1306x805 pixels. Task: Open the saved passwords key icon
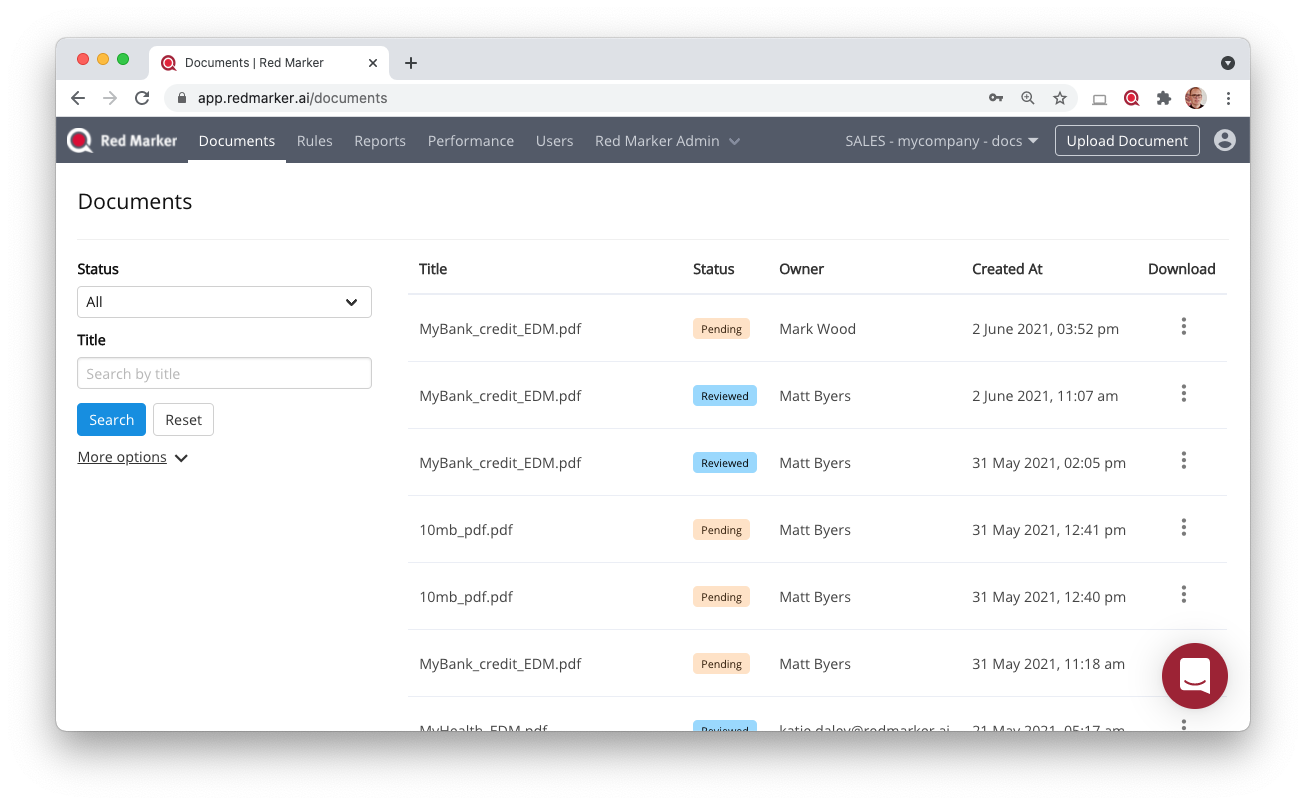tap(996, 98)
